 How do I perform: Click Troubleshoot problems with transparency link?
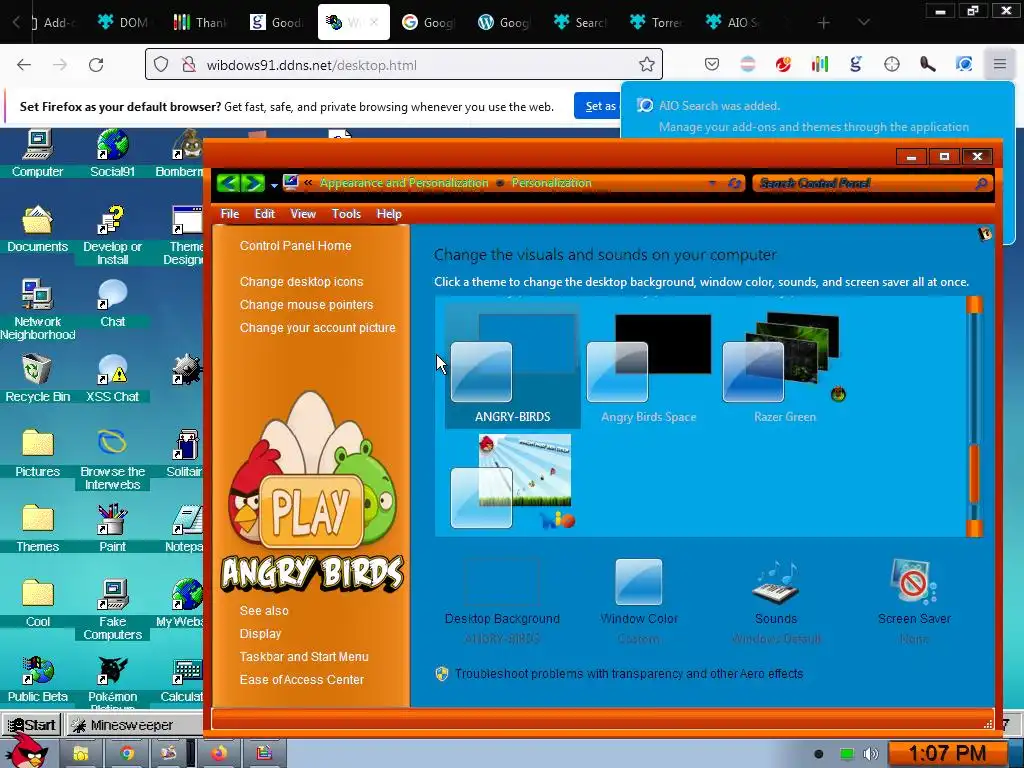tap(629, 673)
